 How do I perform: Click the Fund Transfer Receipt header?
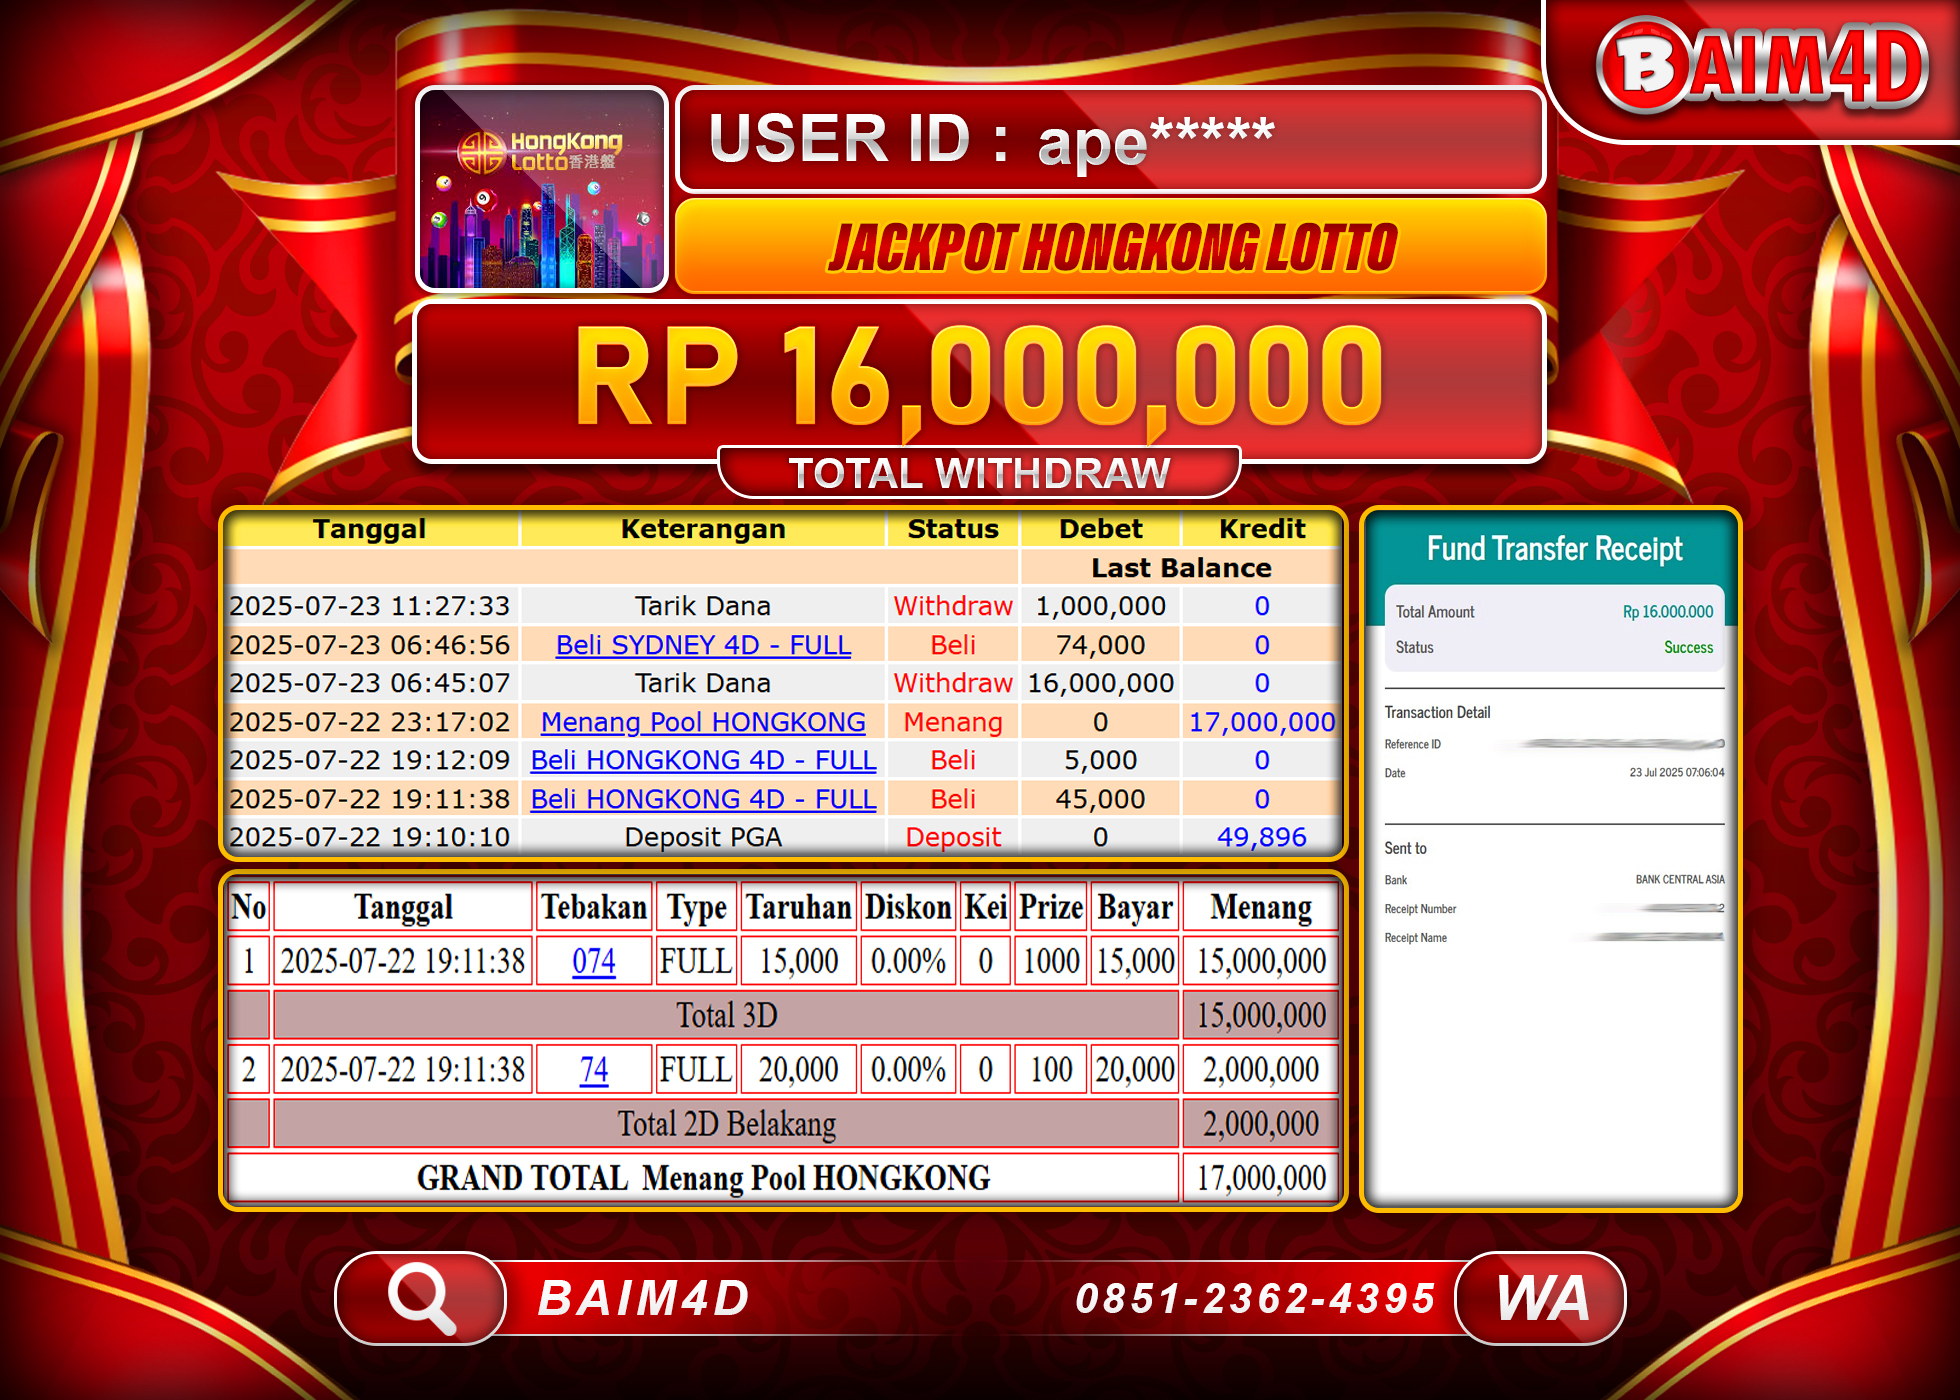pos(1553,548)
